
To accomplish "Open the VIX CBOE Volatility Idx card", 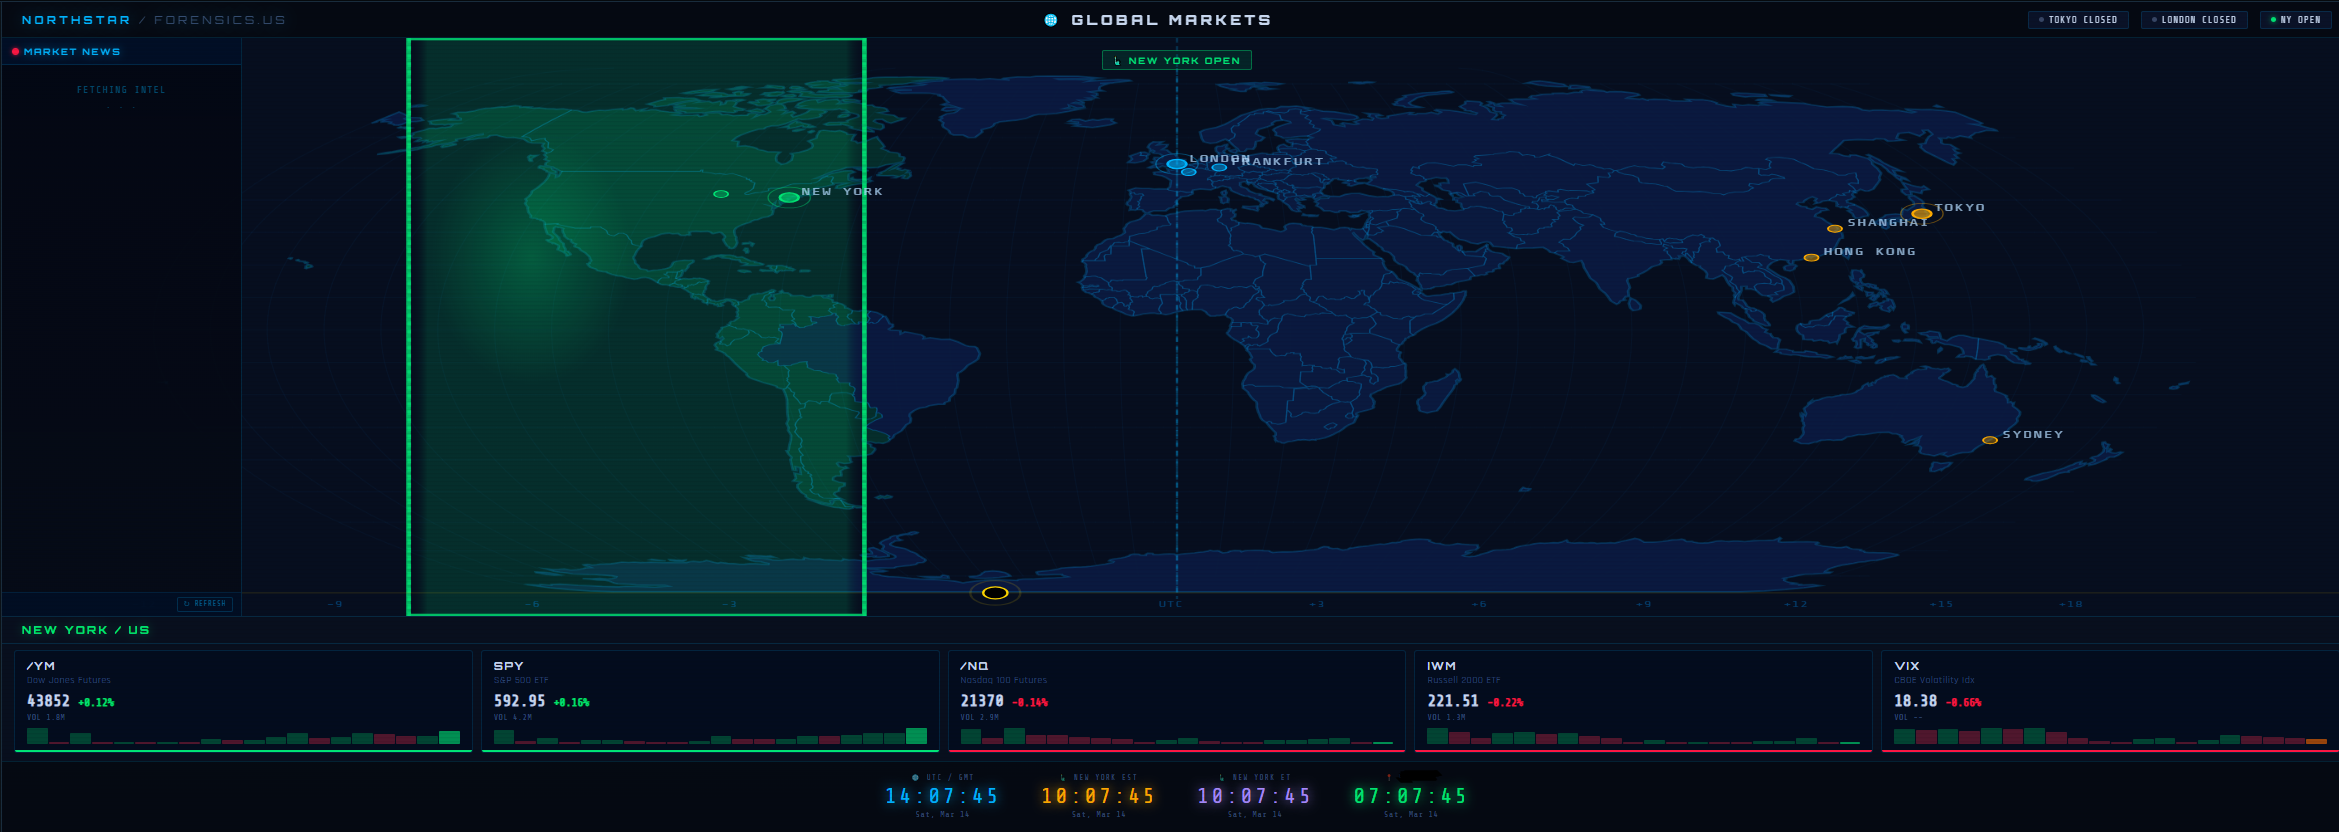I will pos(2110,700).
